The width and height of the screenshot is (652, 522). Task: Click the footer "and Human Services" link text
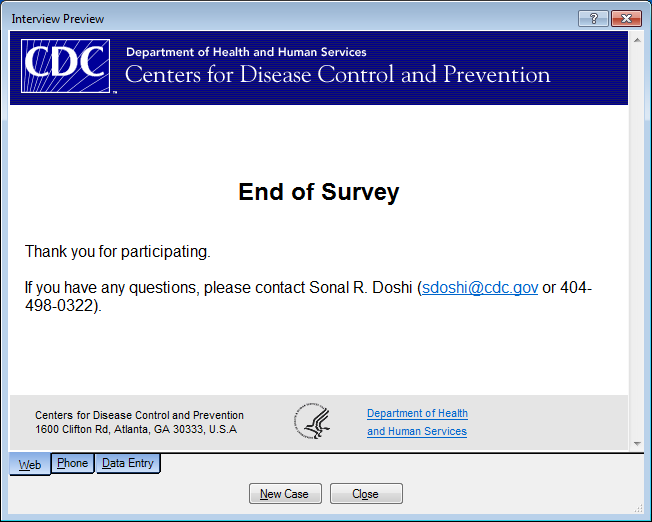point(416,432)
